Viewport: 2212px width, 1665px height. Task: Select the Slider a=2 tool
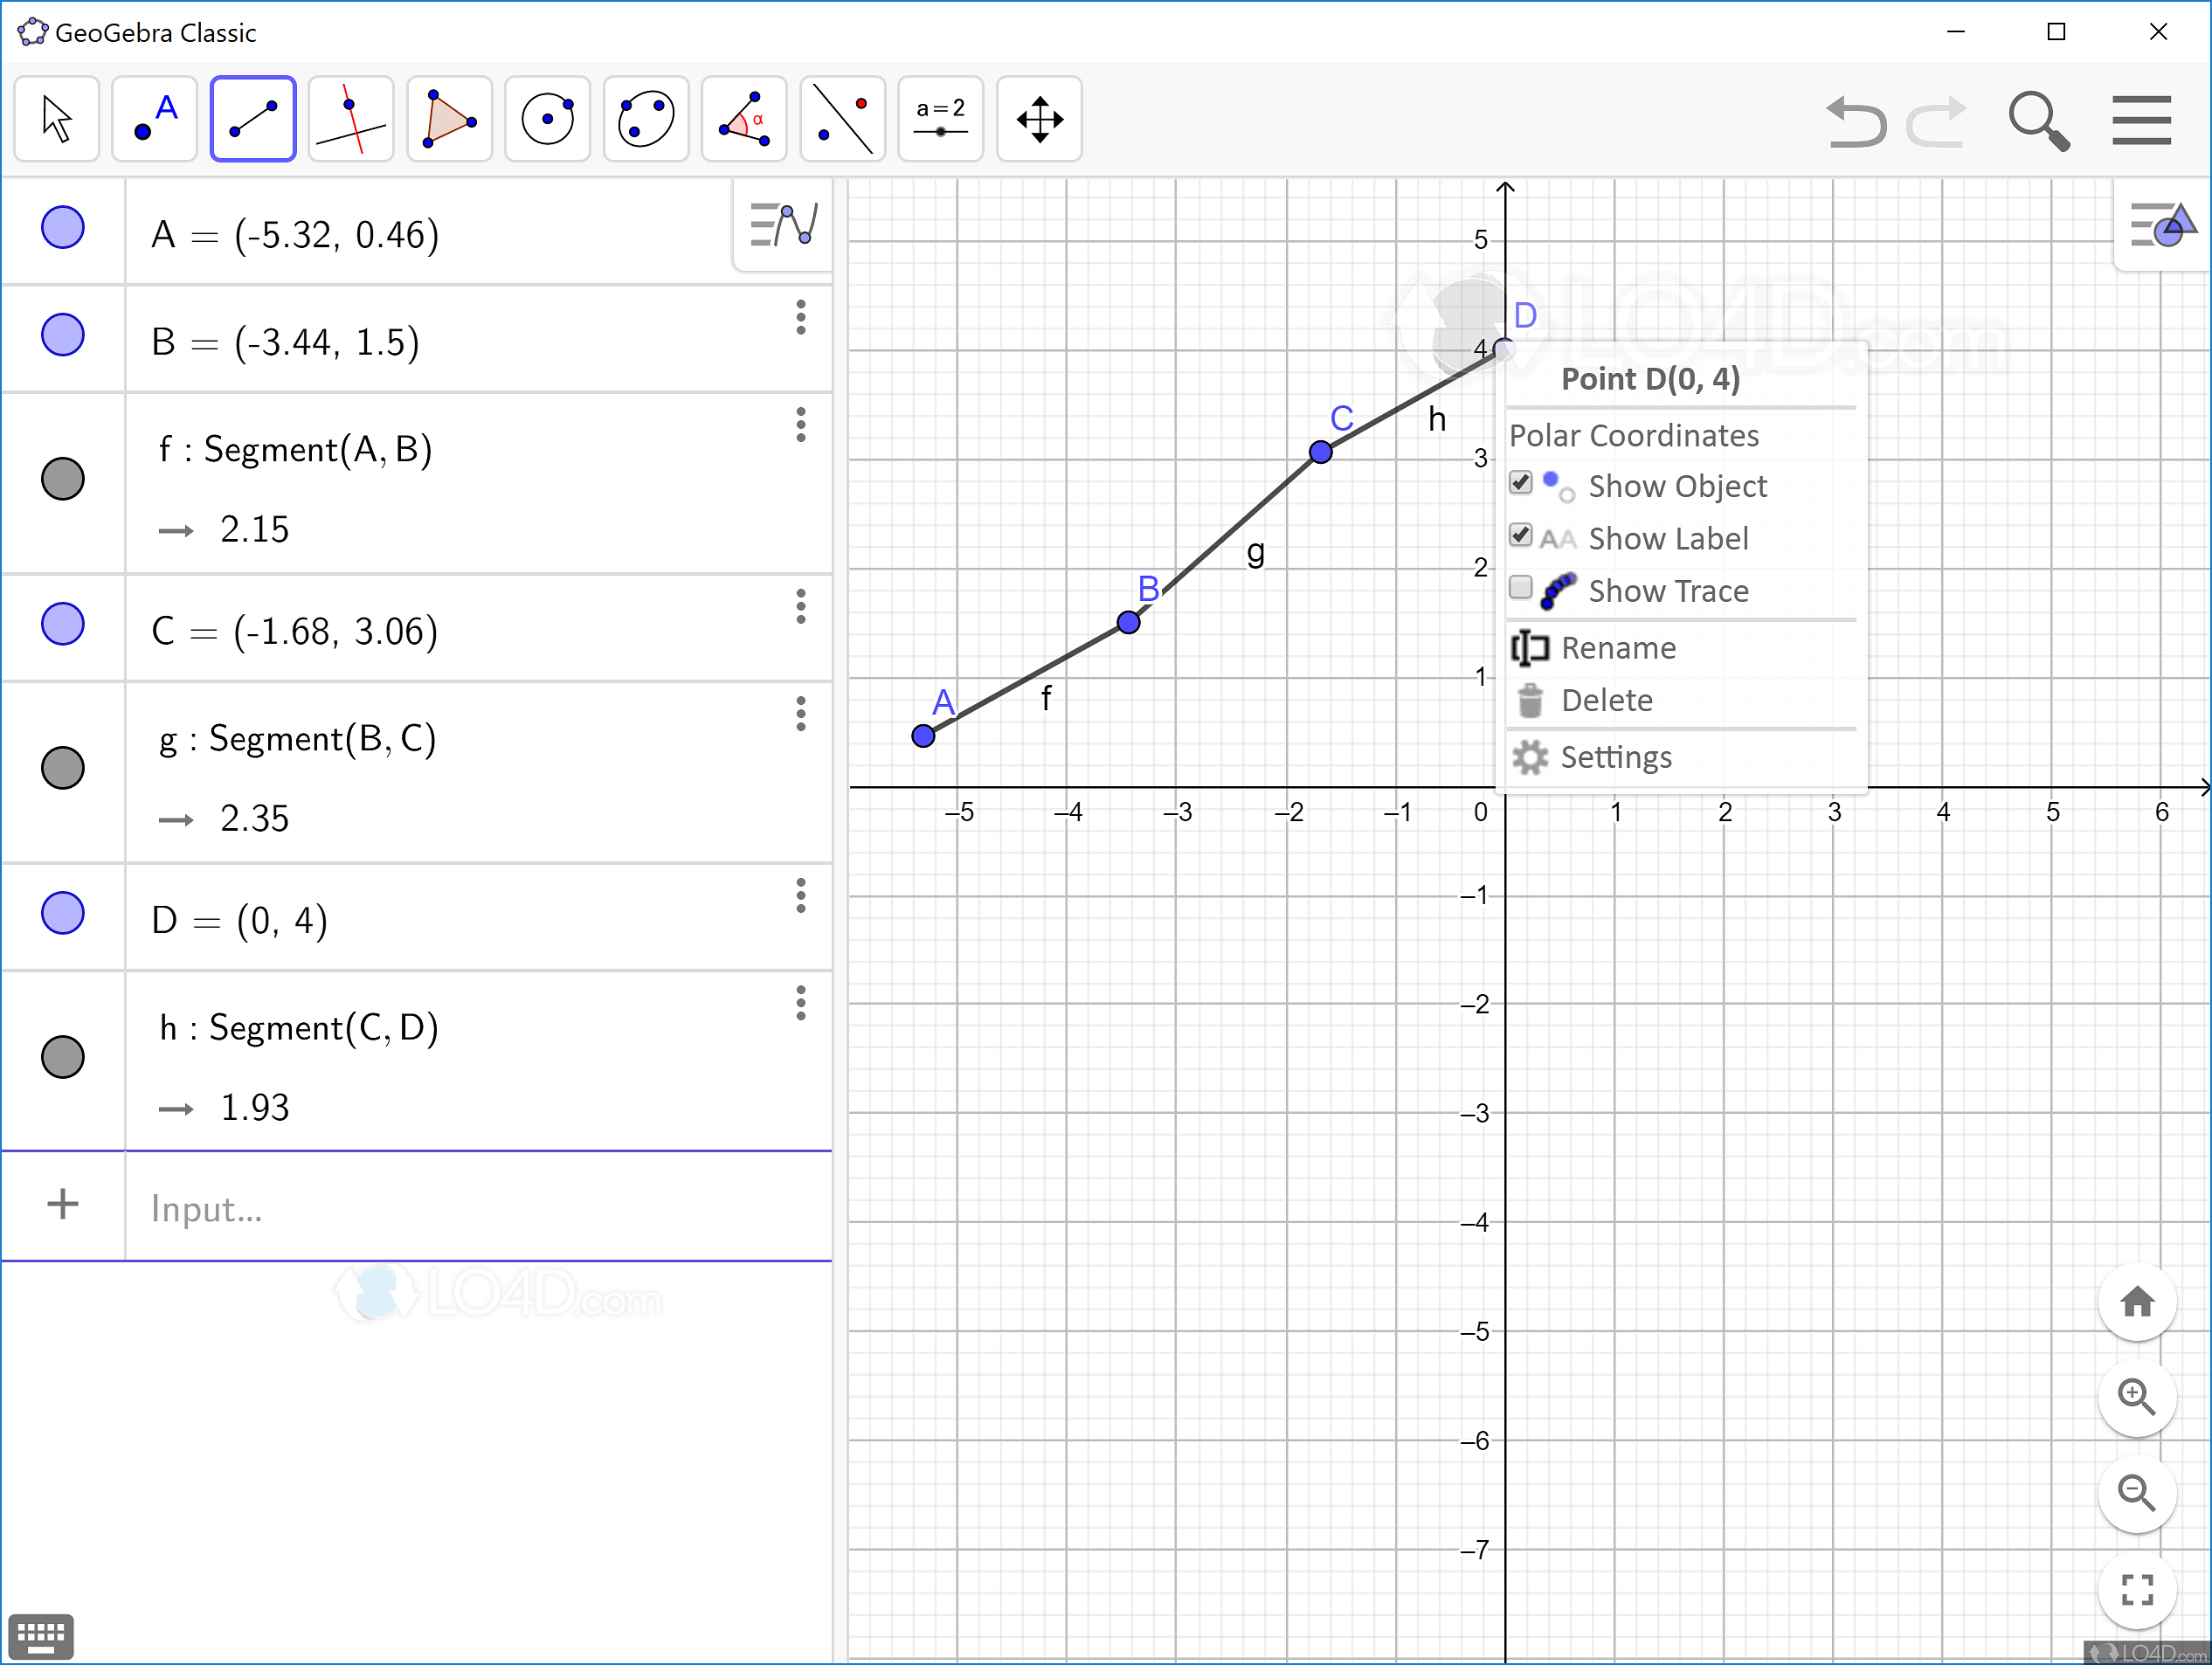click(x=940, y=119)
